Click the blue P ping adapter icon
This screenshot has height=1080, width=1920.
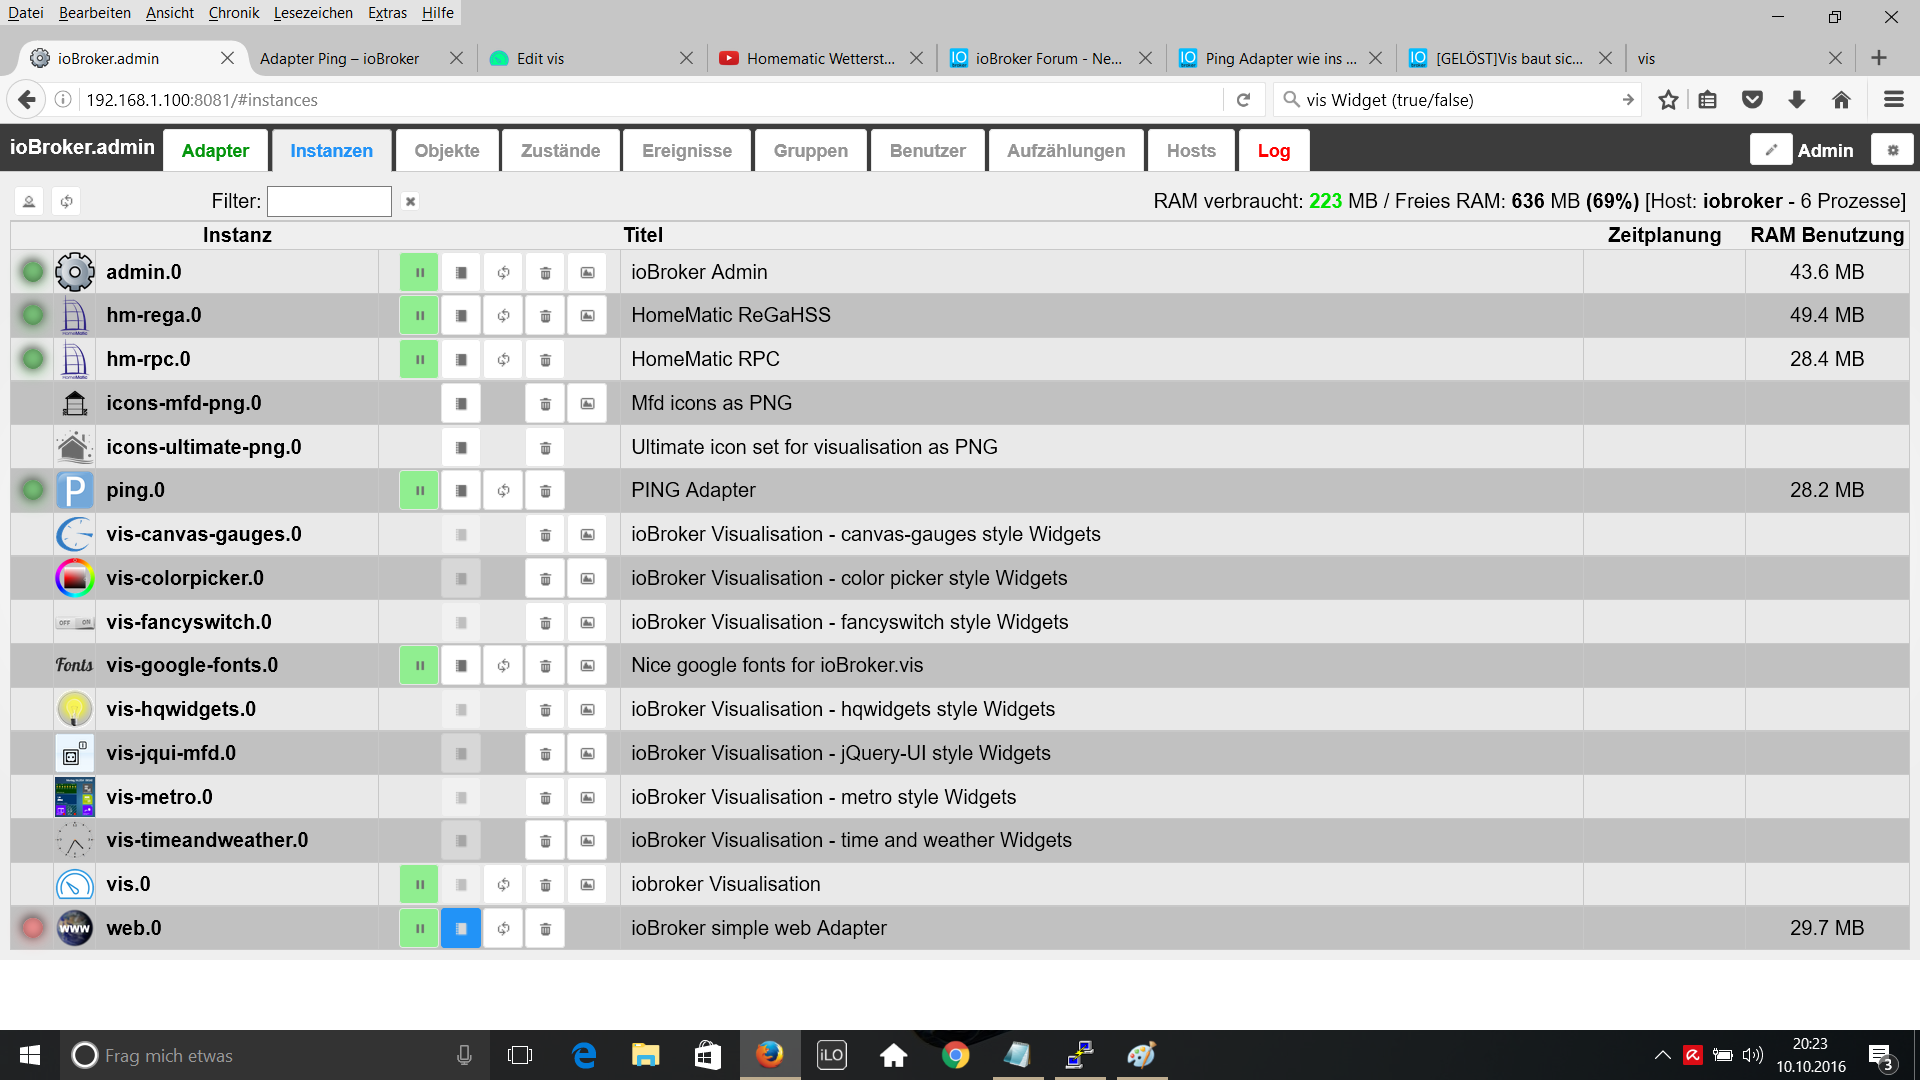pos(74,490)
